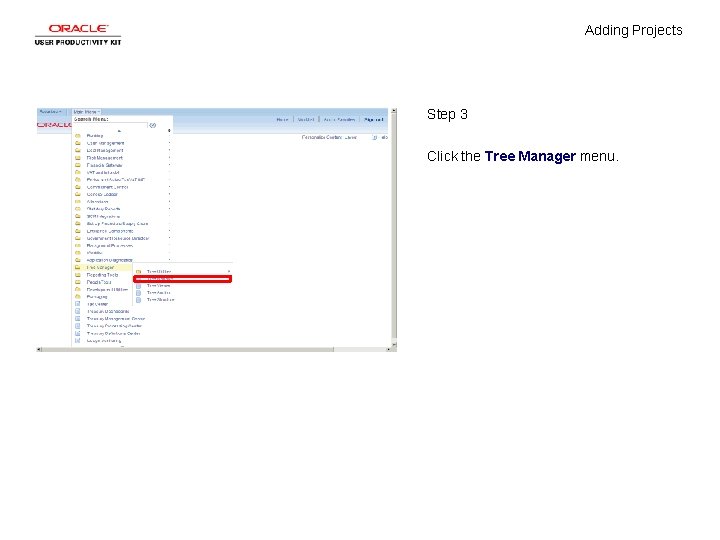The image size is (720, 540).
Task: Expand the arrow on the General Ledger row
Action: click(x=169, y=194)
